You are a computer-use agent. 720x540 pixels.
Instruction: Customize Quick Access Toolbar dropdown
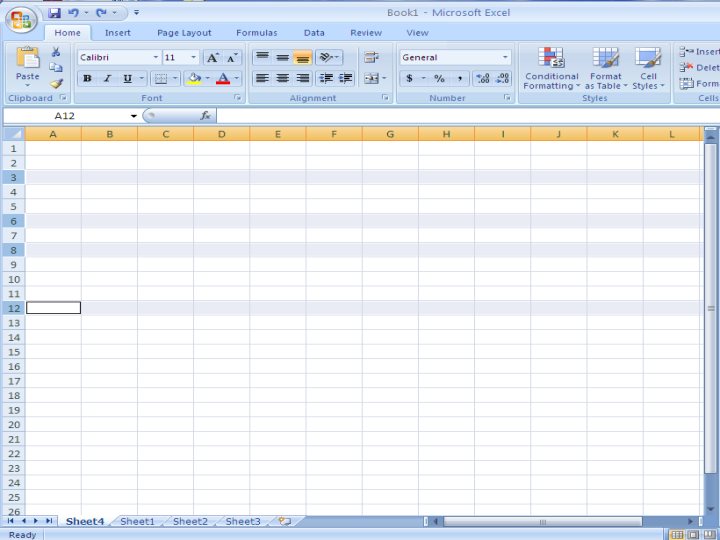[x=136, y=13]
